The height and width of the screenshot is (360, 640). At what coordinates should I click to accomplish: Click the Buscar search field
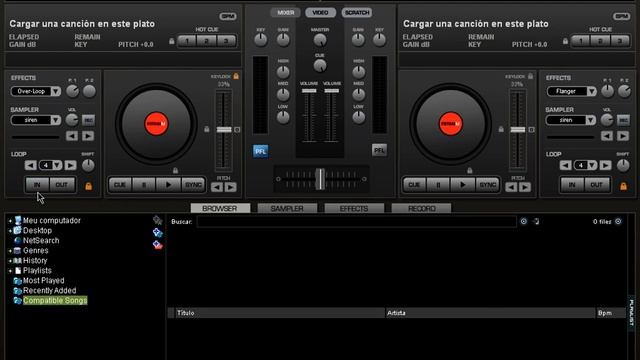356,222
